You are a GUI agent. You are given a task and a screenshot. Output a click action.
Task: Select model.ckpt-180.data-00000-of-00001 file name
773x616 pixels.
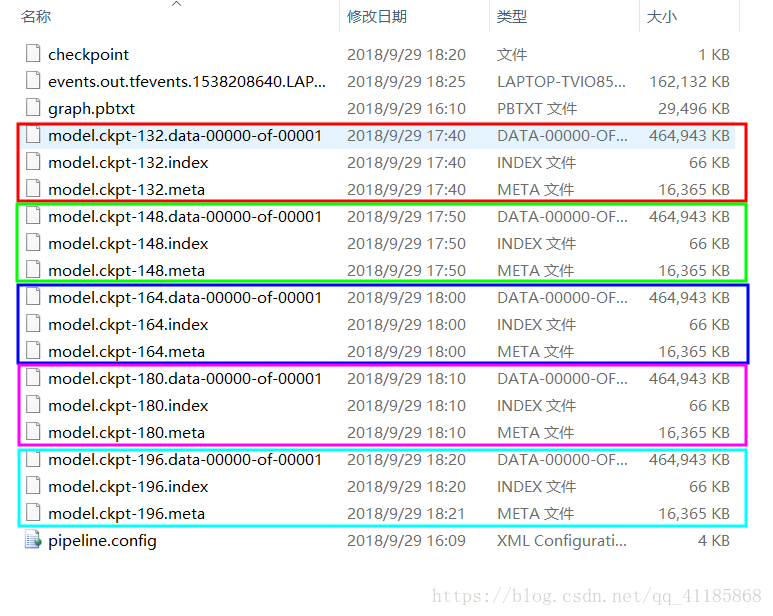point(185,378)
